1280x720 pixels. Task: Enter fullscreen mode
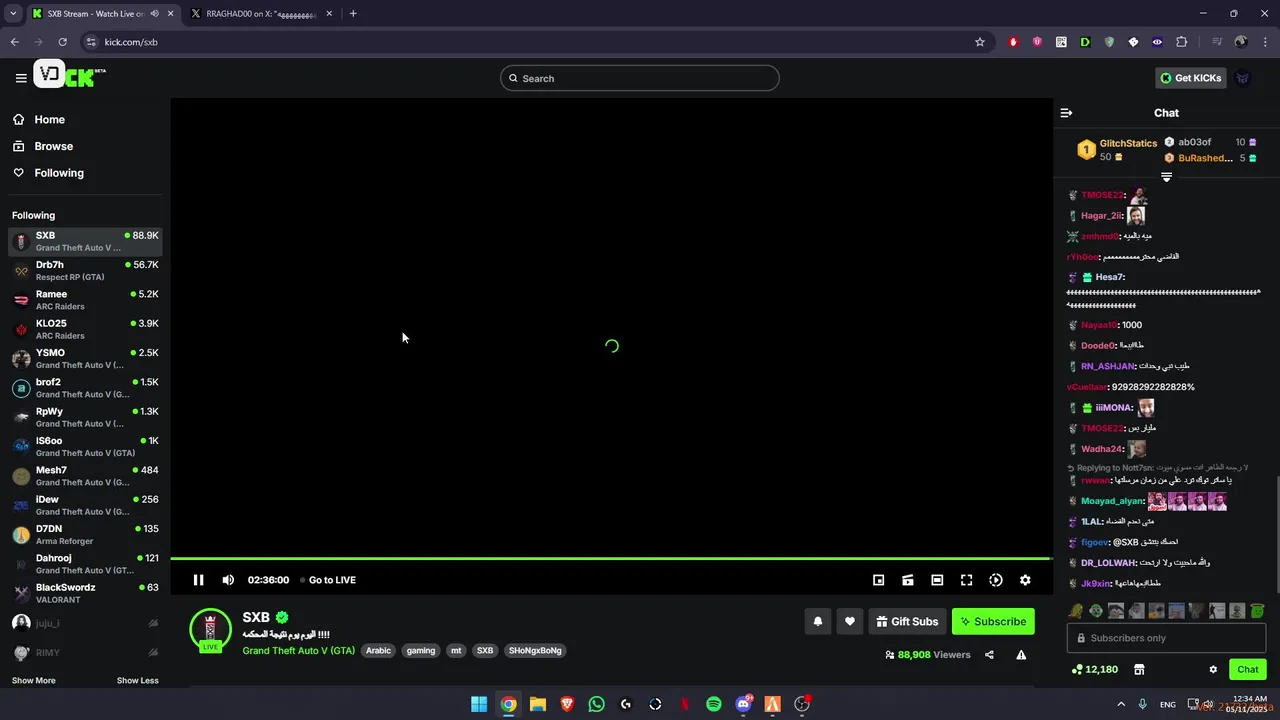click(966, 580)
